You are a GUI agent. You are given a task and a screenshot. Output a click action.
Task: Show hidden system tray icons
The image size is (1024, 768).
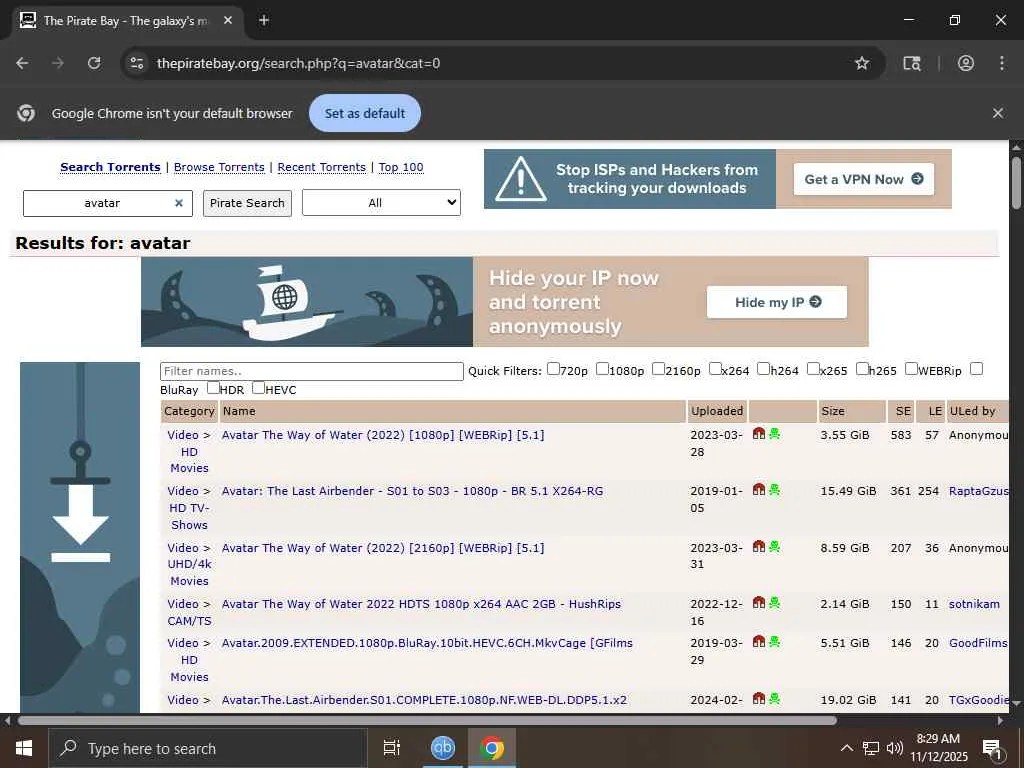point(846,748)
